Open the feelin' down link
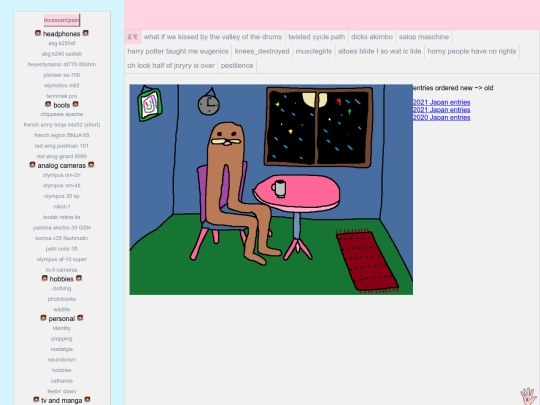The height and width of the screenshot is (405, 540). [x=62, y=391]
